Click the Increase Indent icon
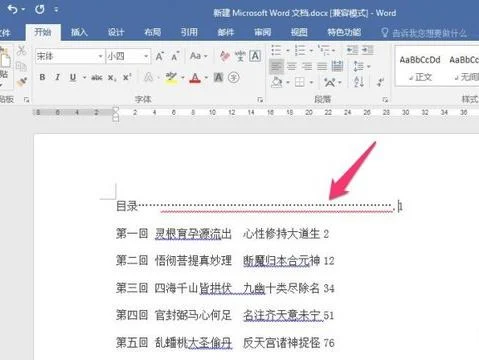This screenshot has height=360, width=479. click(x=368, y=50)
